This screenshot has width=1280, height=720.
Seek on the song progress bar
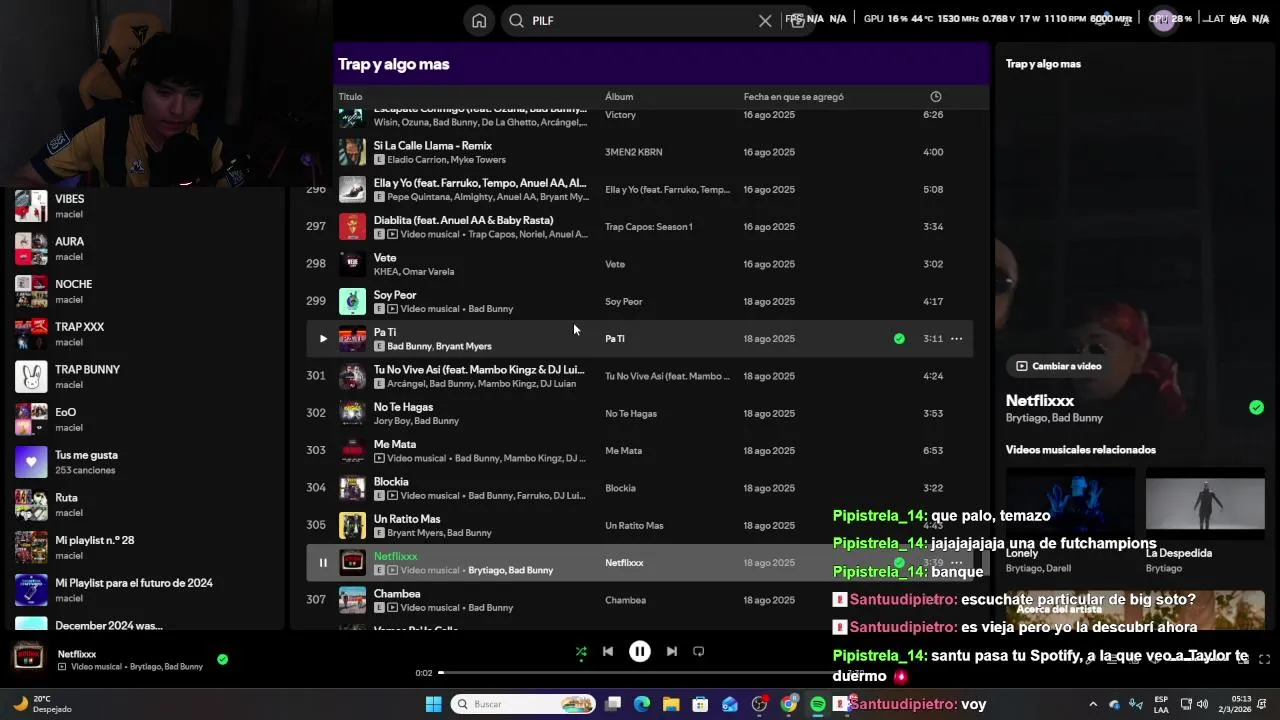click(640, 673)
